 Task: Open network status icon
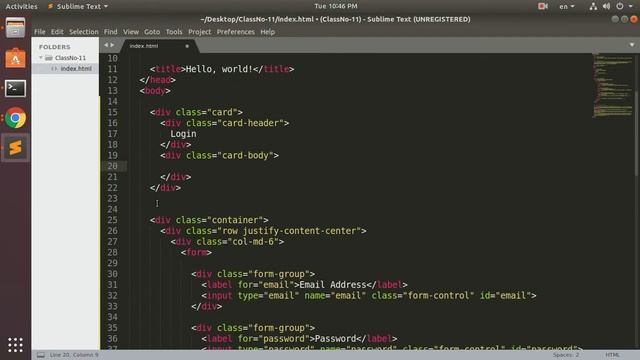(593, 6)
